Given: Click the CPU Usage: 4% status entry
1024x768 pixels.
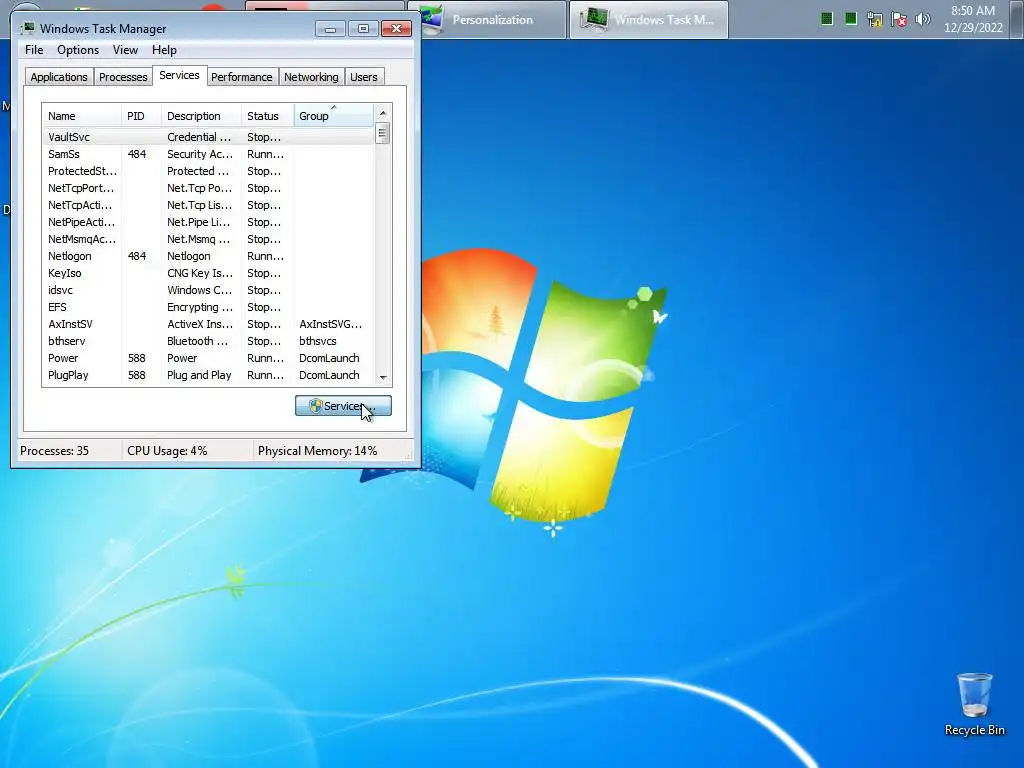Looking at the screenshot, I should [167, 451].
